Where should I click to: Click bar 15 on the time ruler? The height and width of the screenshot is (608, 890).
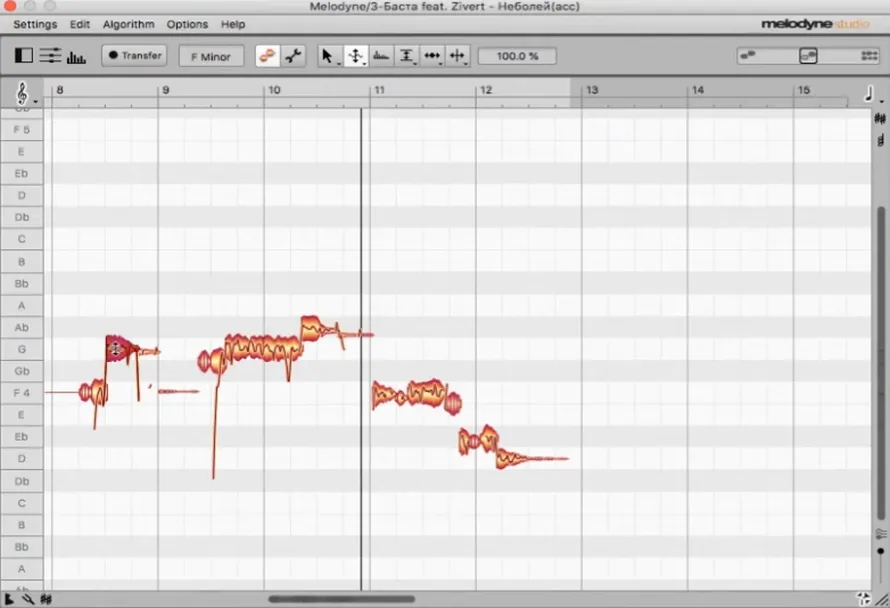[804, 90]
